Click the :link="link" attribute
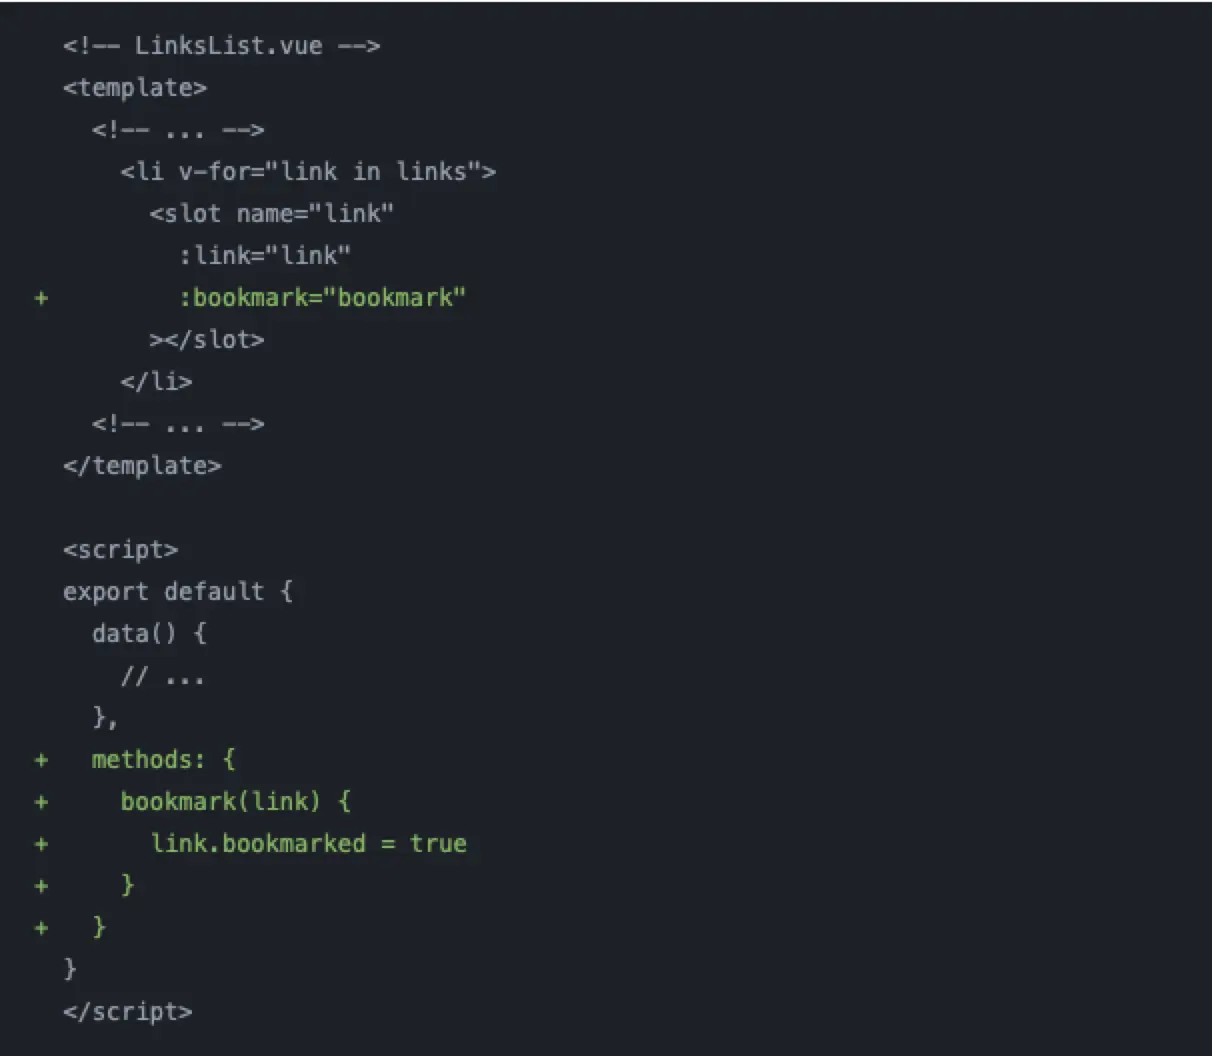The image size is (1212, 1056). [265, 256]
